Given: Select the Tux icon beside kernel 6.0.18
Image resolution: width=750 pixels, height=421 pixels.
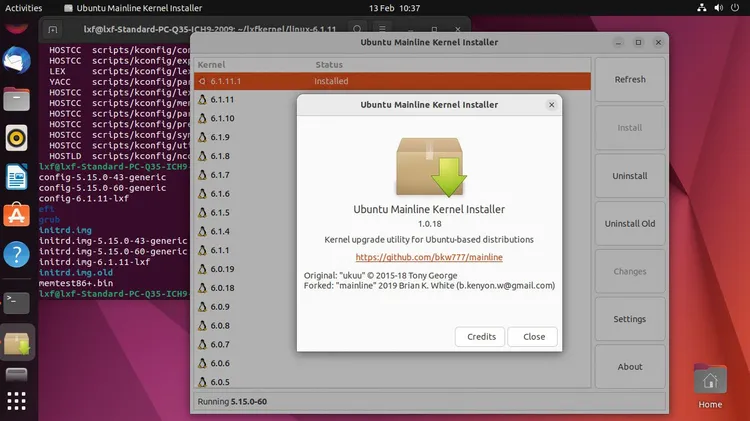Looking at the screenshot, I should point(202,288).
